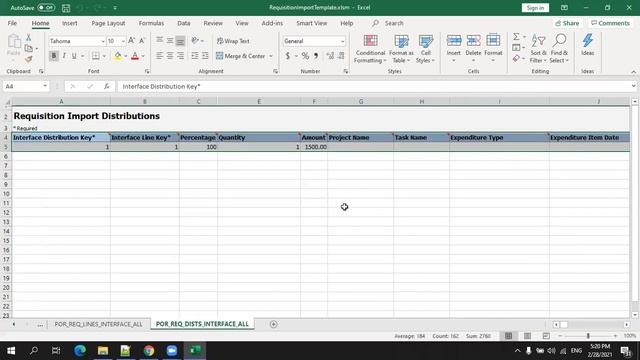Click the Format Painter brush icon
This screenshot has height=360, width=640.
click(29, 59)
